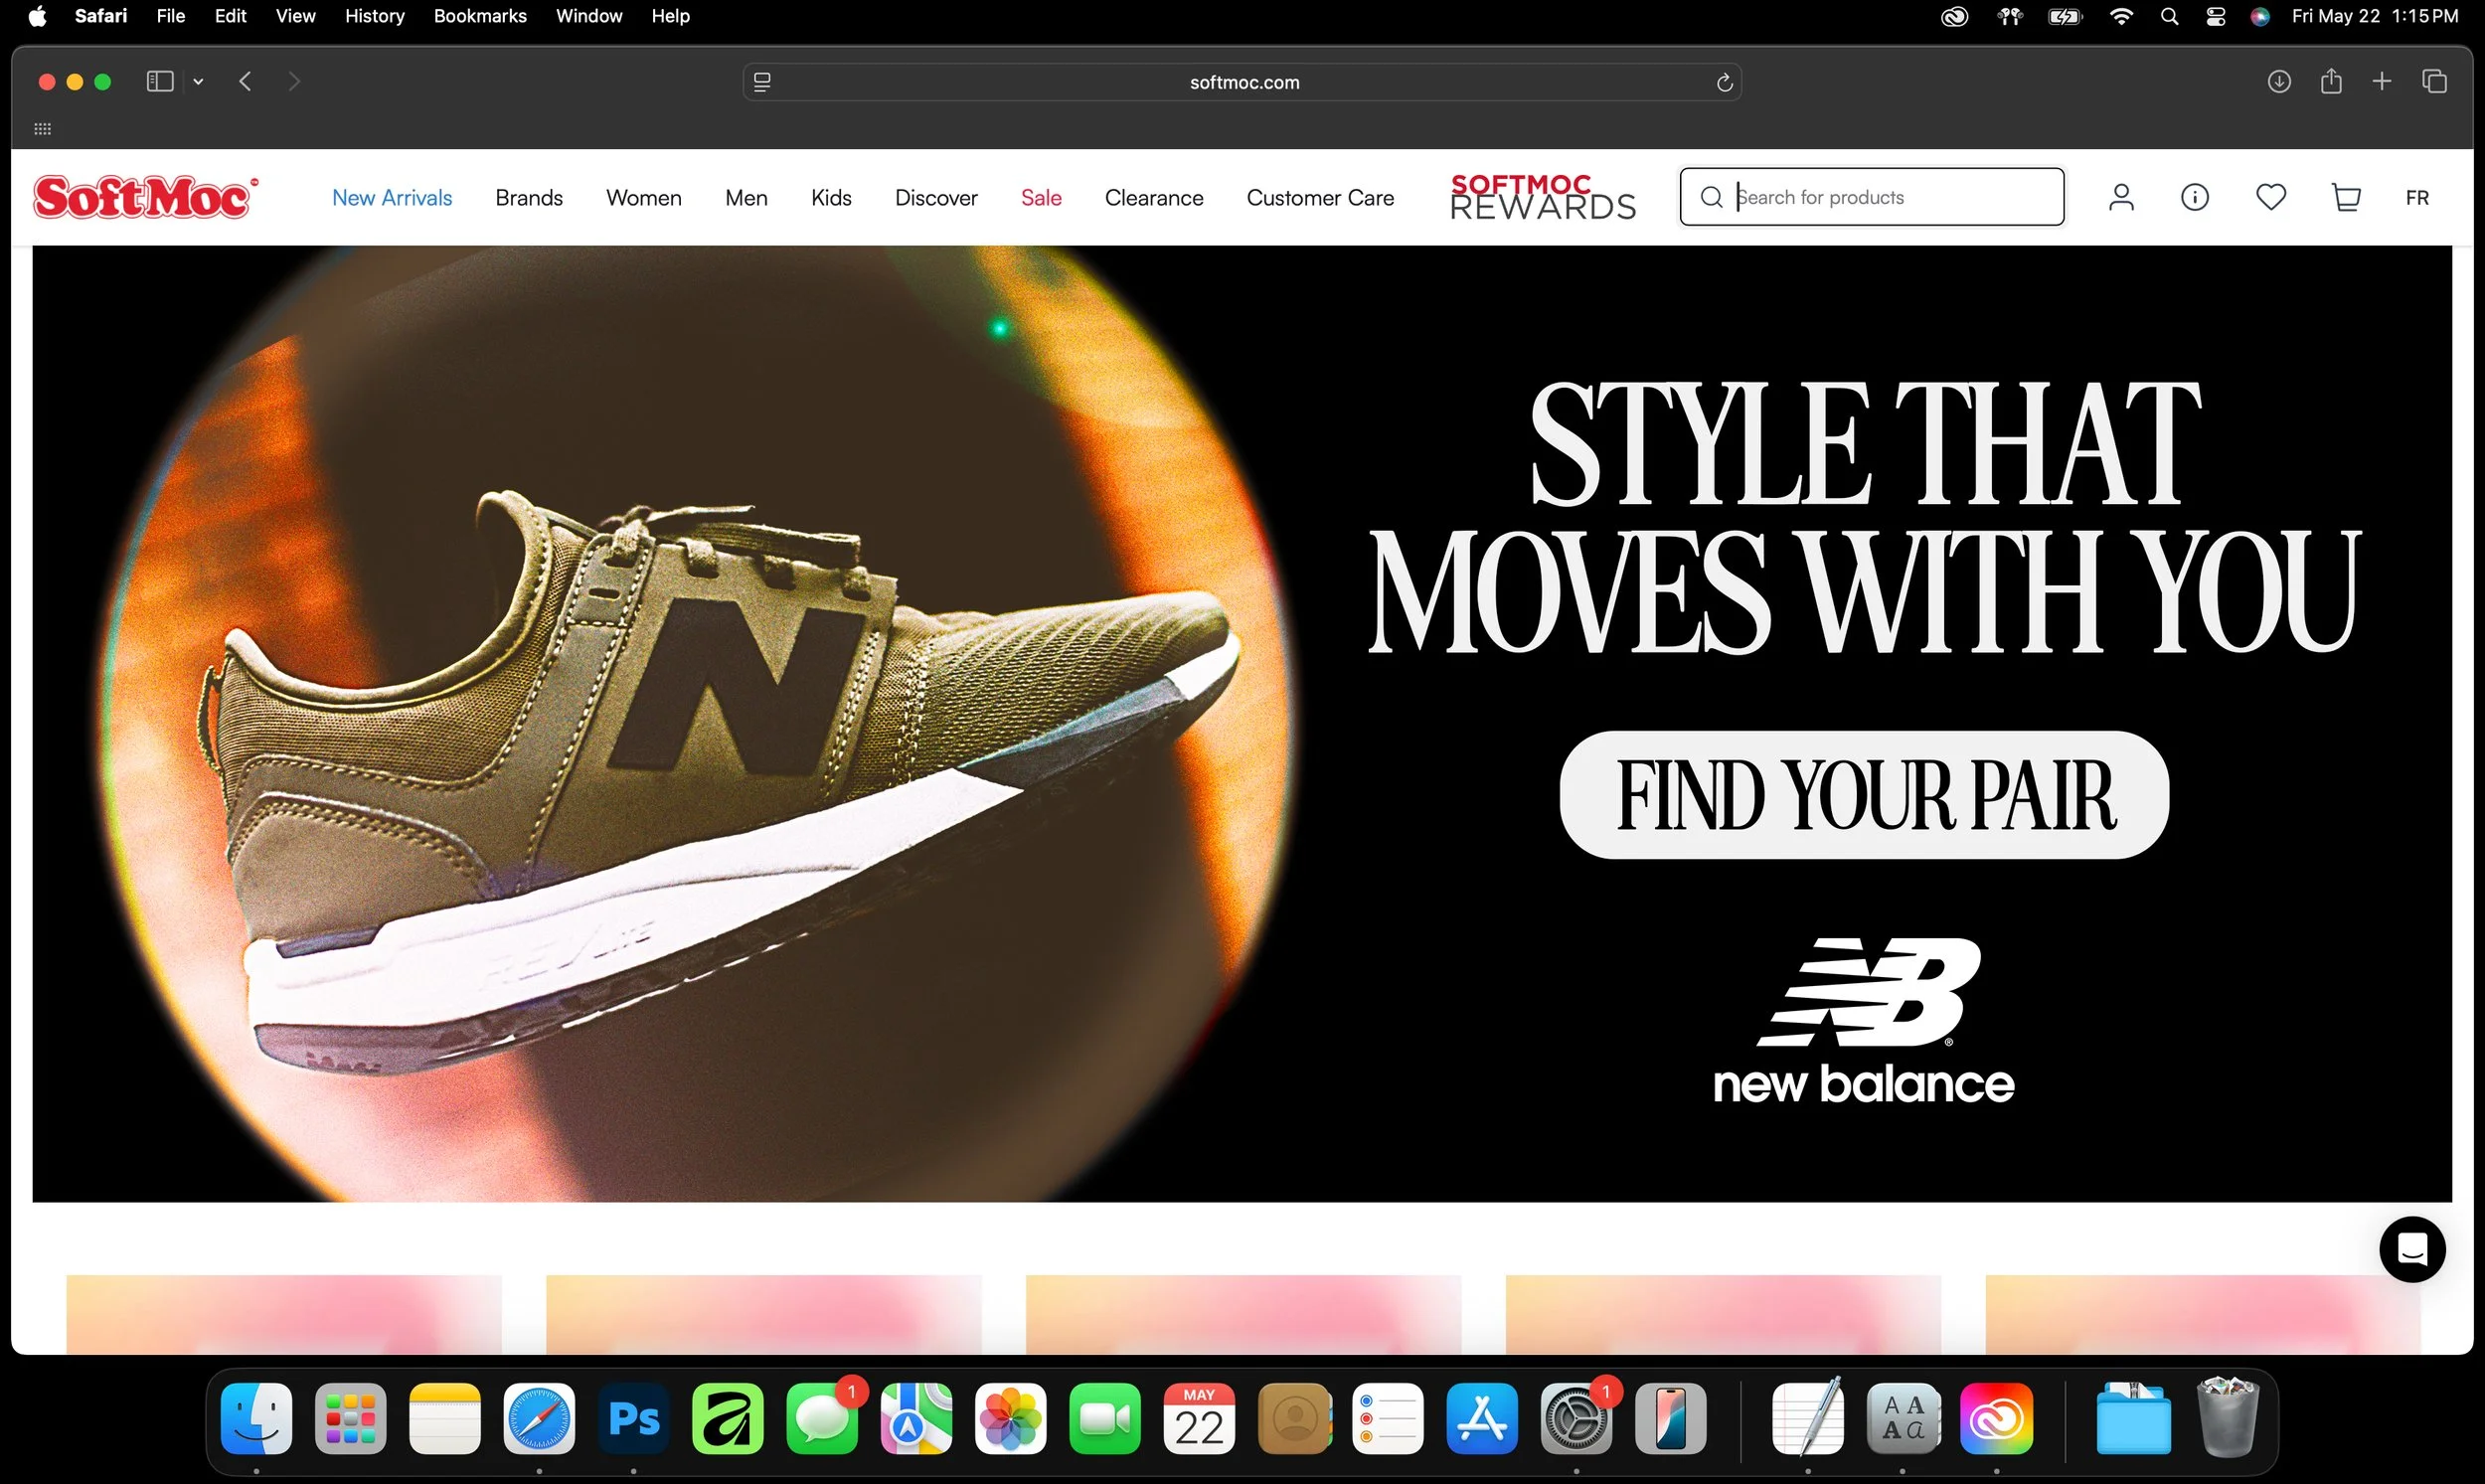Open System Settings from the Dock
The image size is (2485, 1484).
[1577, 1418]
